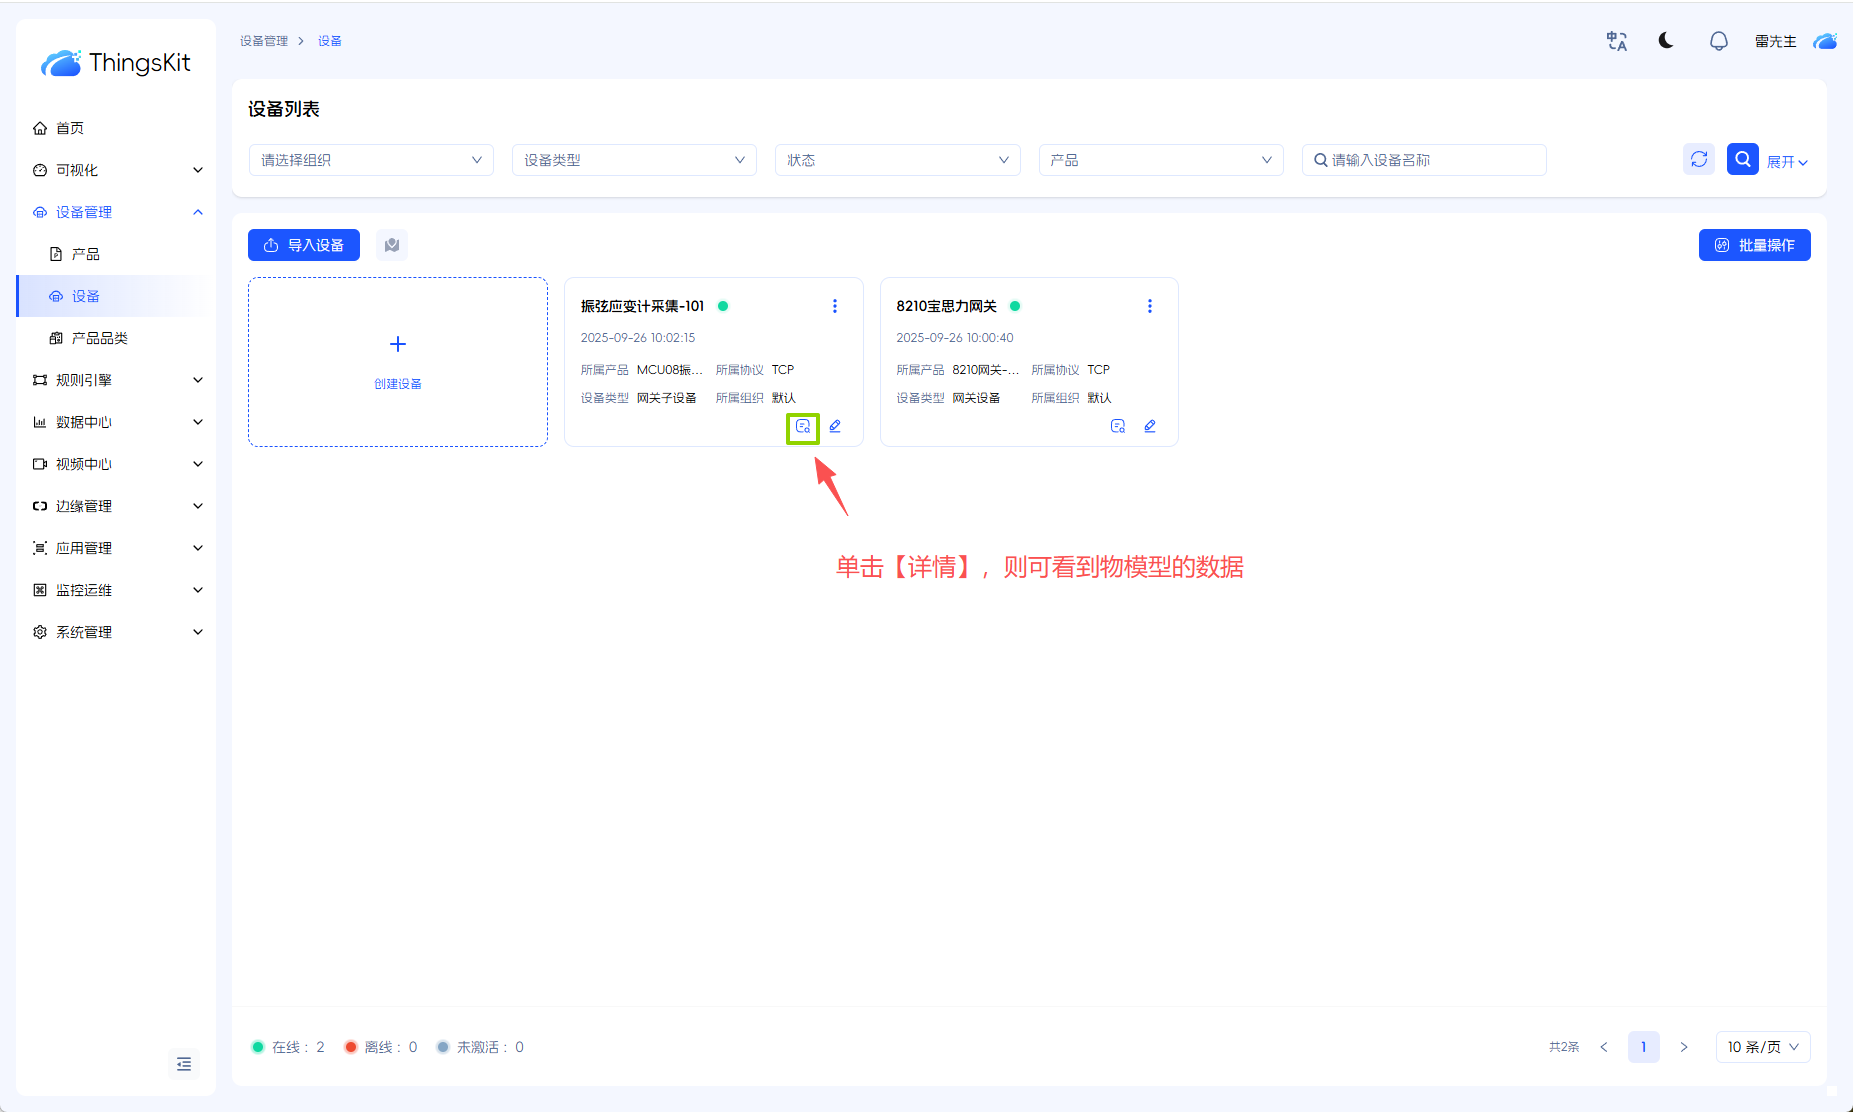Click the refresh/reset filter icon
The image size is (1853, 1112).
[x=1698, y=160]
